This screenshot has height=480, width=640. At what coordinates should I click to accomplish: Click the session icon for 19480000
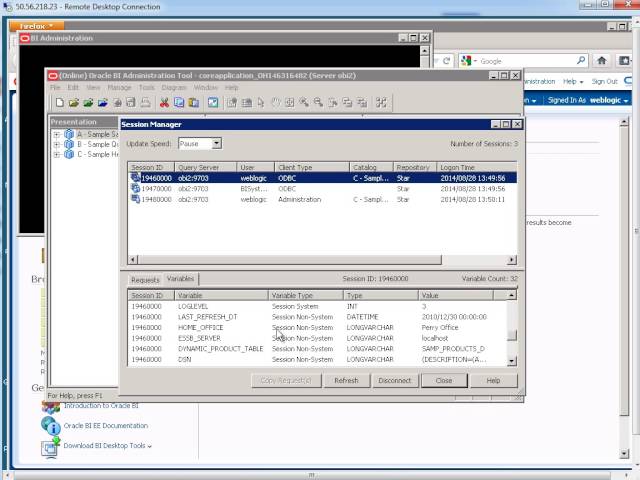click(x=136, y=199)
